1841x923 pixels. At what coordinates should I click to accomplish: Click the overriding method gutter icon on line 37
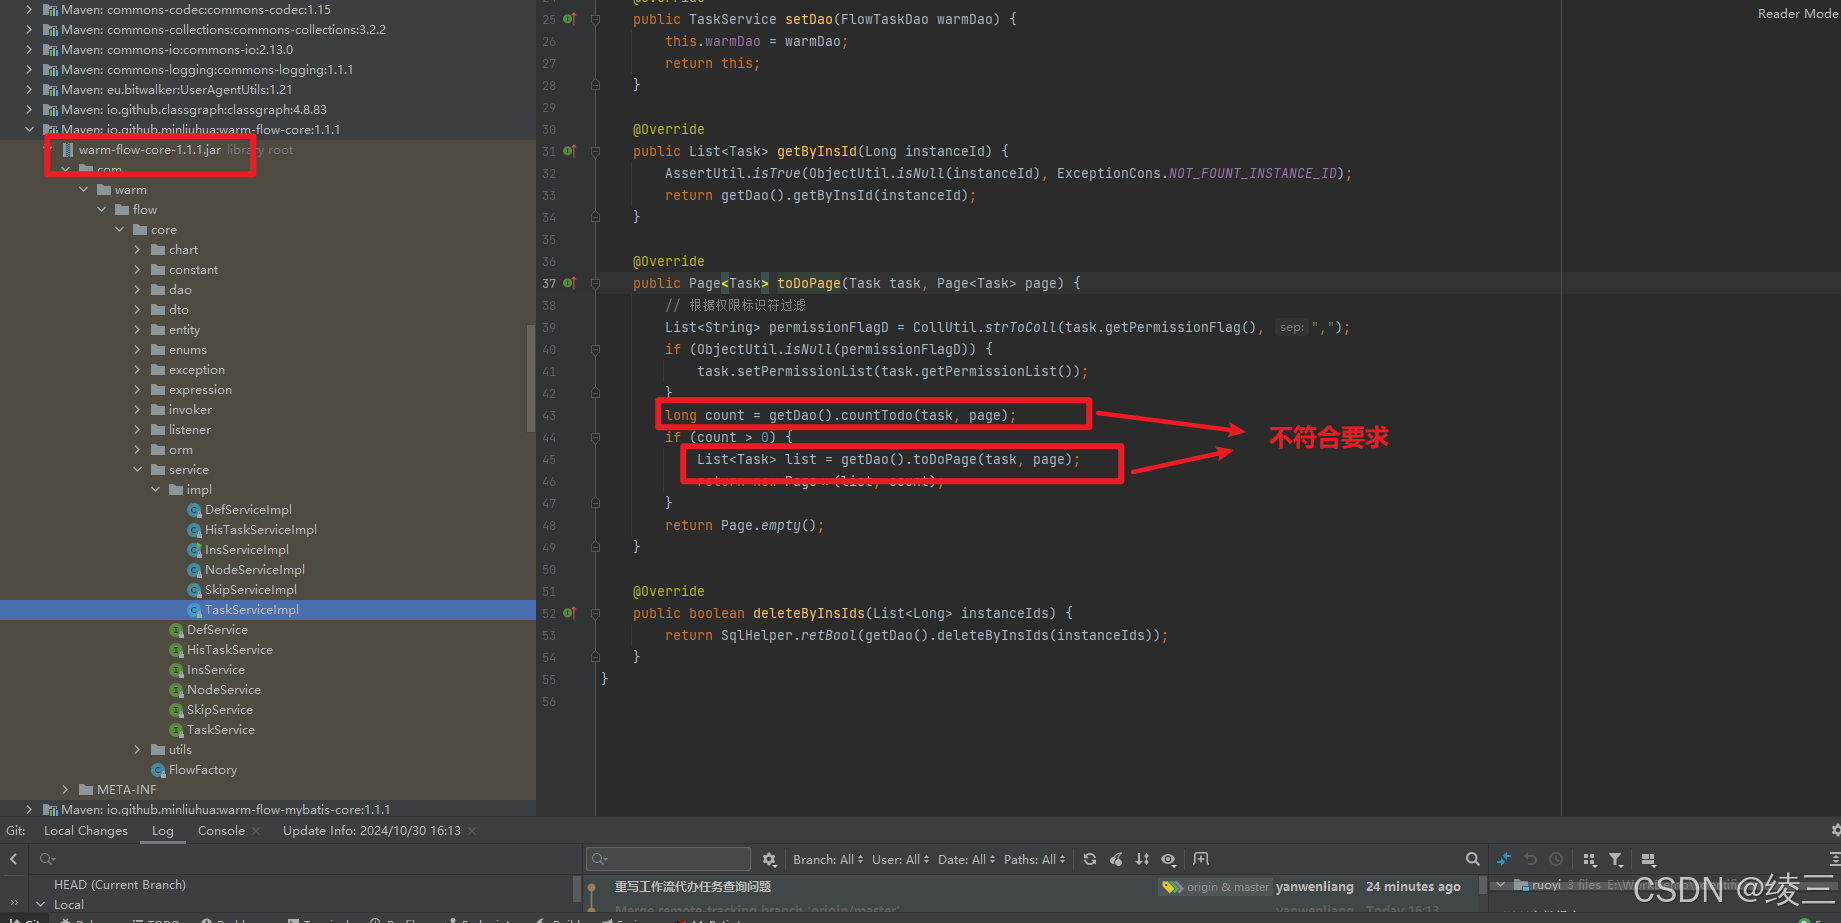568,283
